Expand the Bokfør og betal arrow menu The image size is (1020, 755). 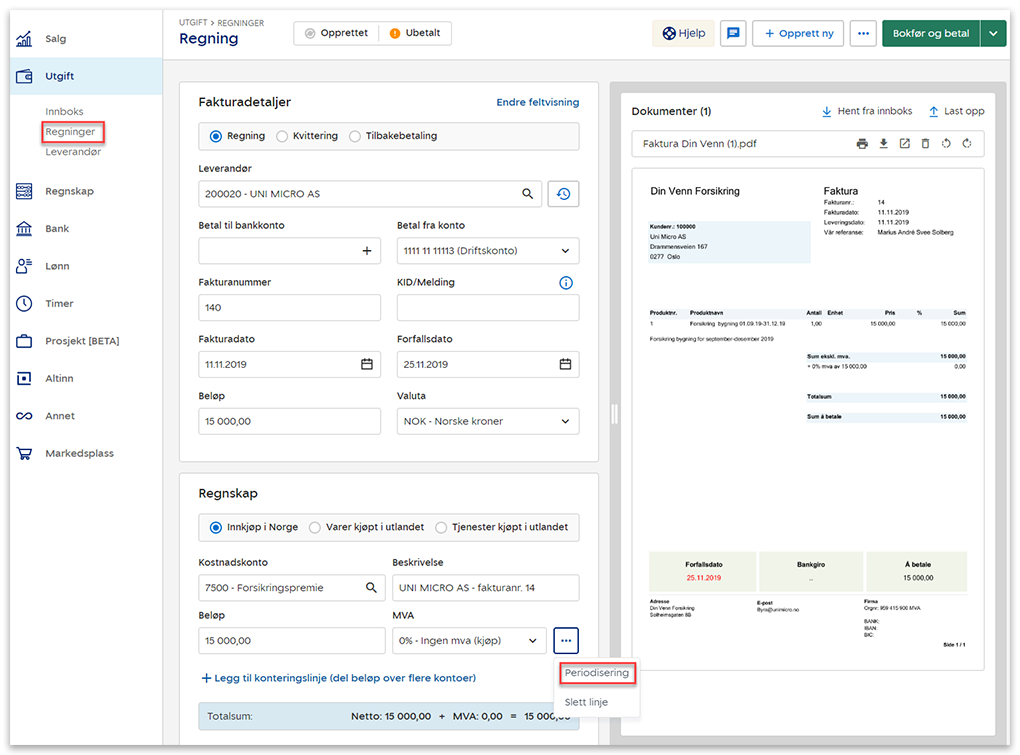(993, 33)
